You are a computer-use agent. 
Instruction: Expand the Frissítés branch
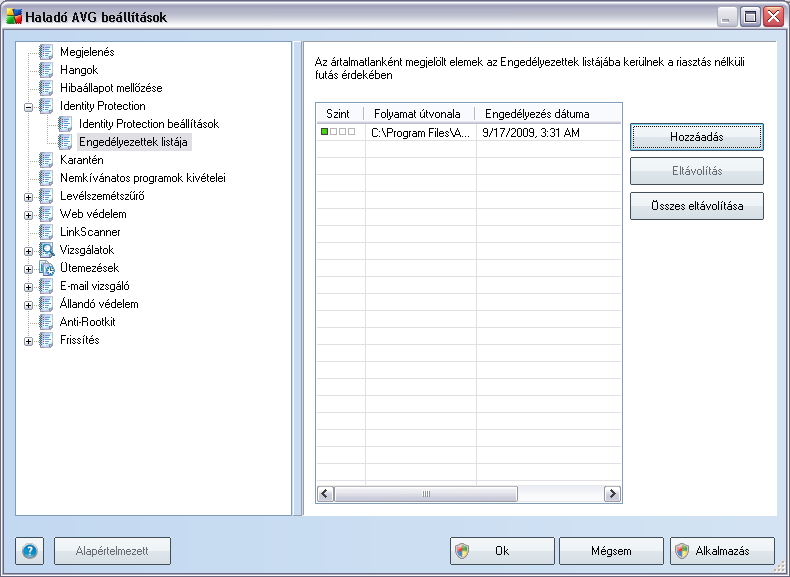coord(29,341)
